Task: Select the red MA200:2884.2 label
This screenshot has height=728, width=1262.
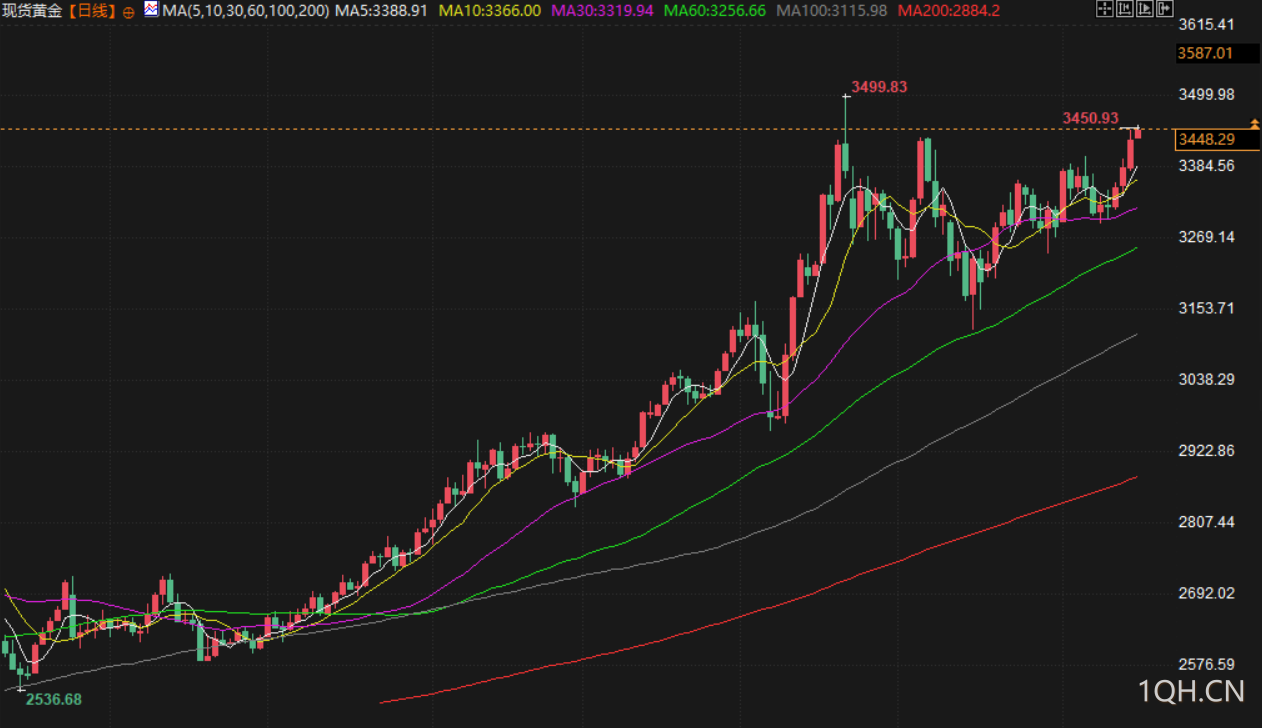Action: click(x=947, y=11)
